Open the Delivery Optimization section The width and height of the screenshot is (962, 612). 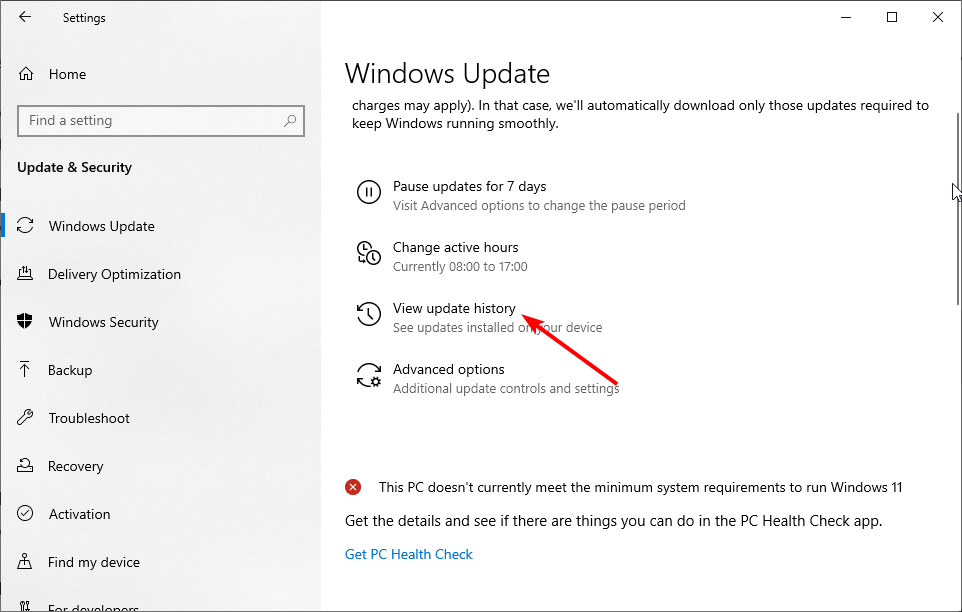pyautogui.click(x=114, y=274)
